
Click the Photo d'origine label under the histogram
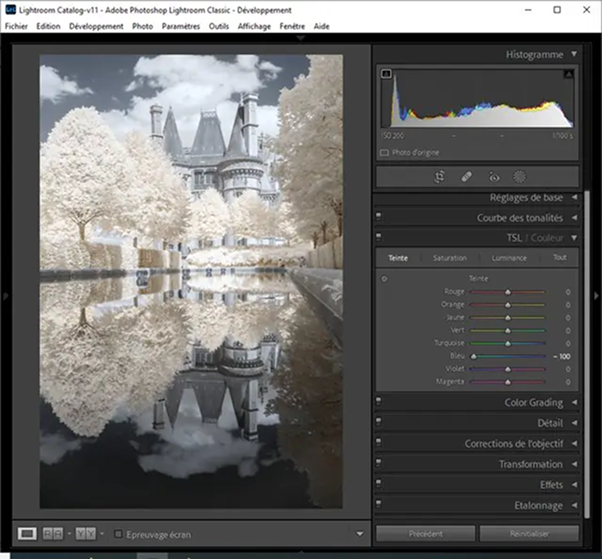[415, 152]
